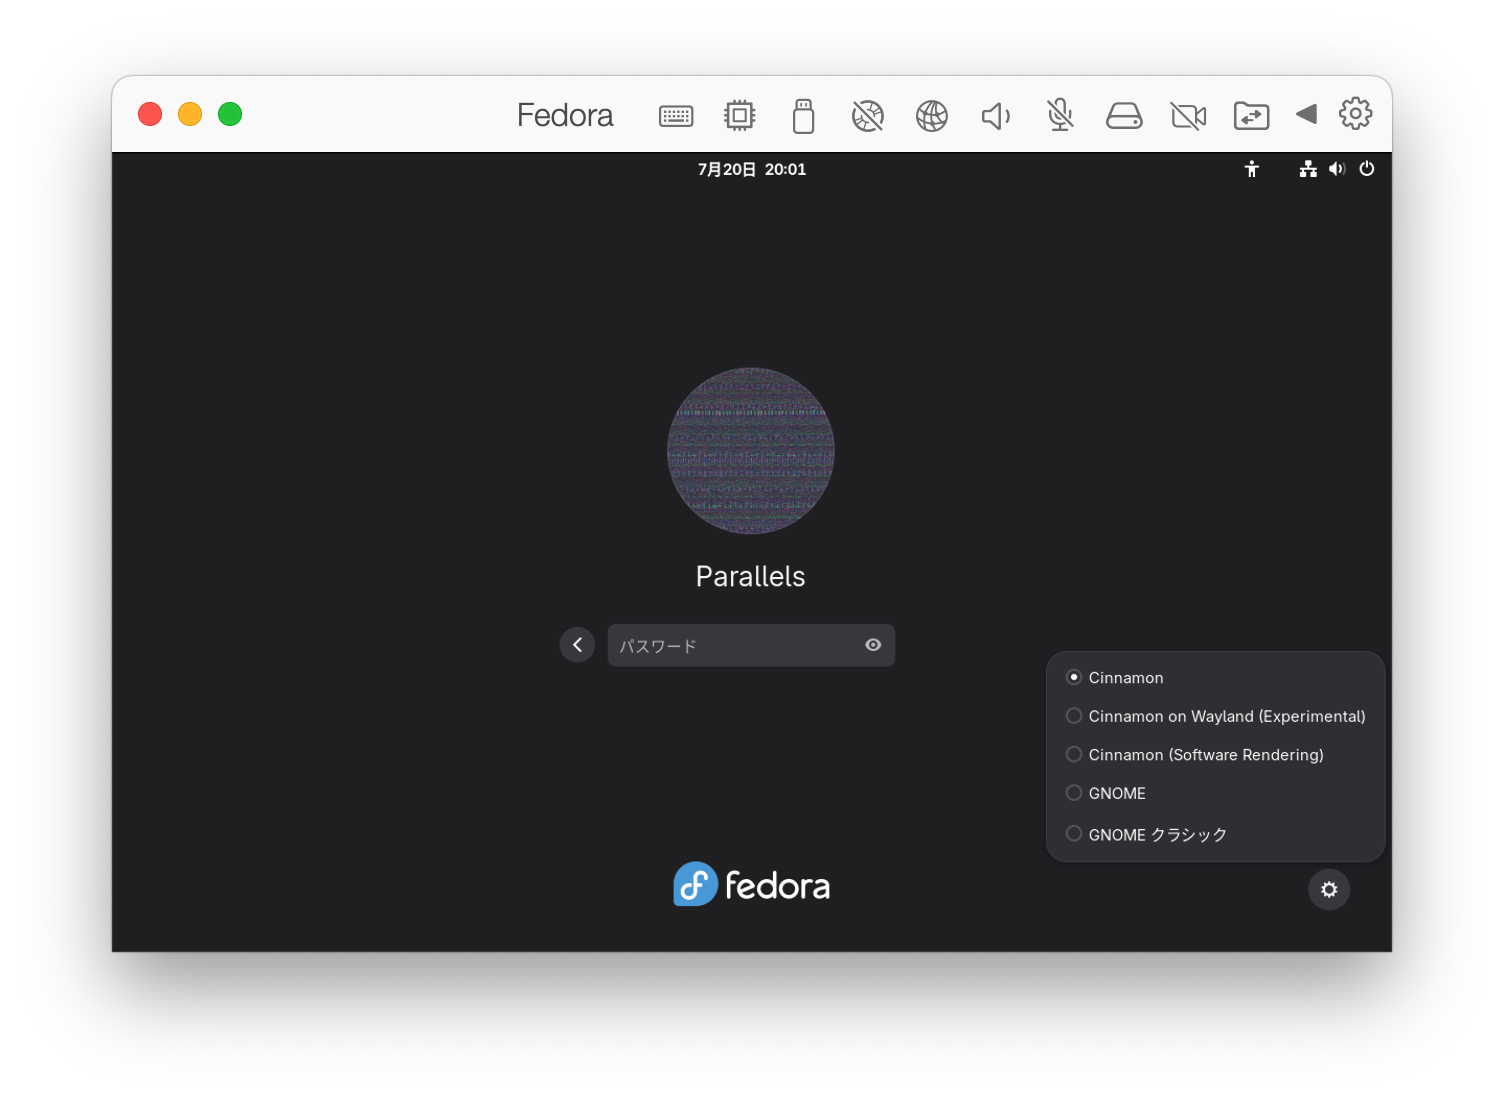The width and height of the screenshot is (1504, 1100).
Task: Open the shared folder icon in toolbar
Action: tap(1251, 116)
